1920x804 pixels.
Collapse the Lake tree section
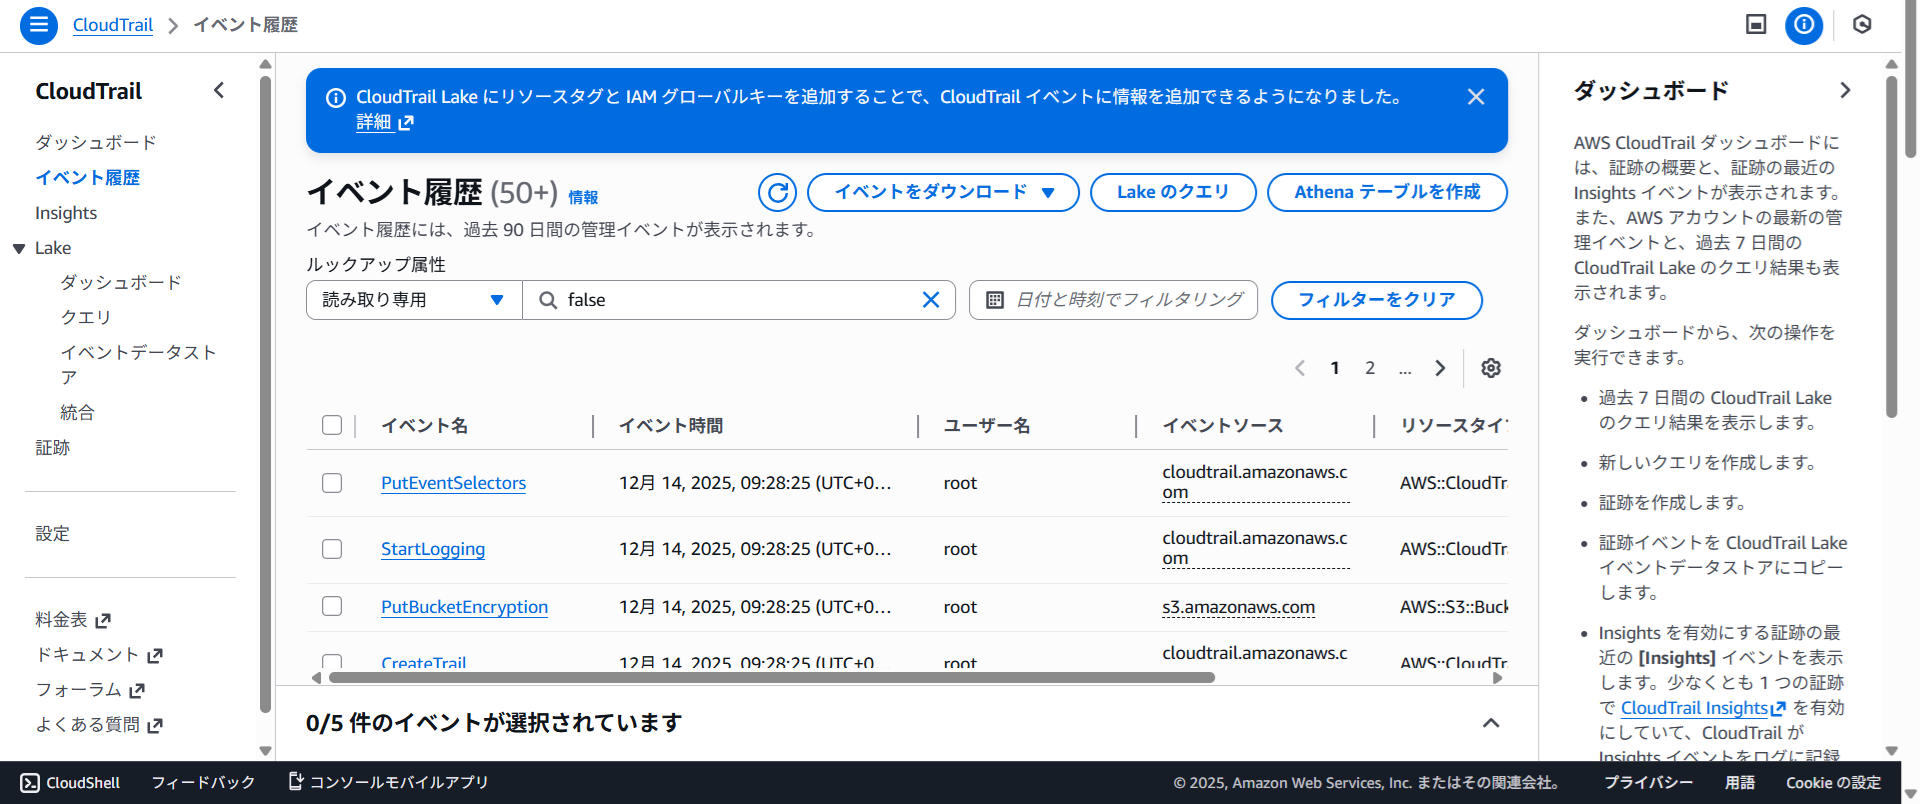(x=19, y=248)
